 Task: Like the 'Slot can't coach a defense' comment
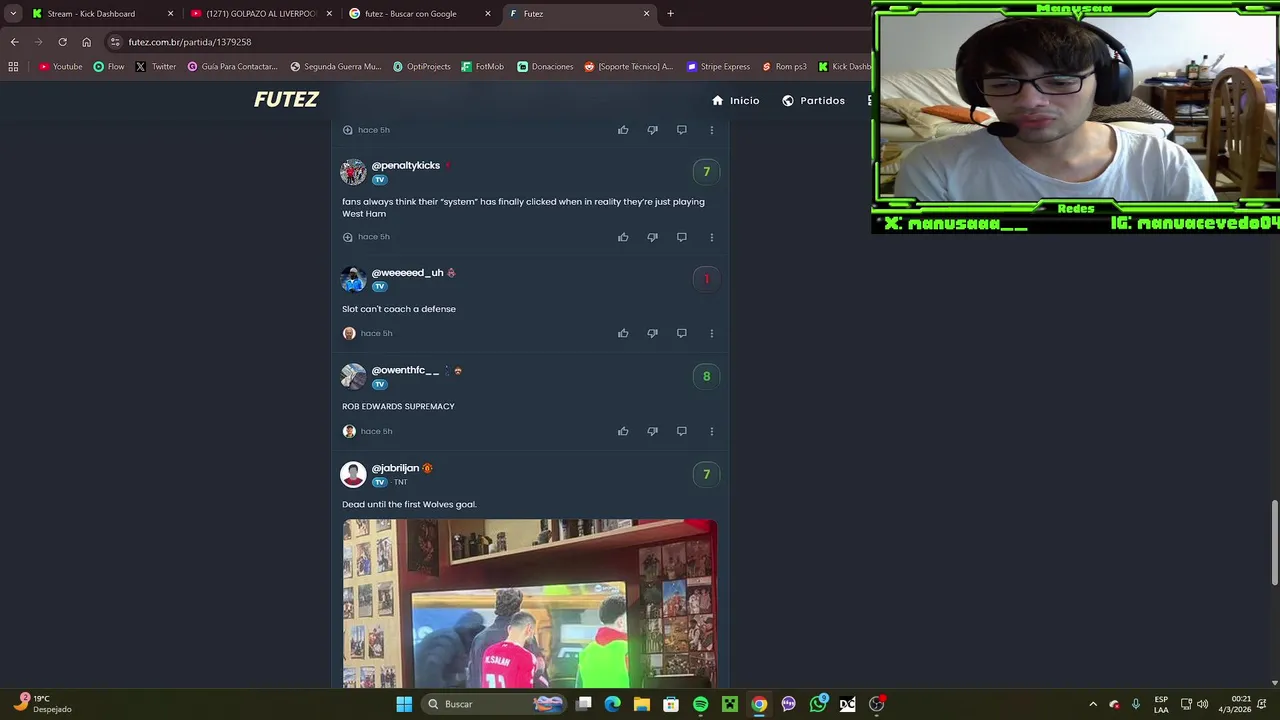click(x=623, y=333)
